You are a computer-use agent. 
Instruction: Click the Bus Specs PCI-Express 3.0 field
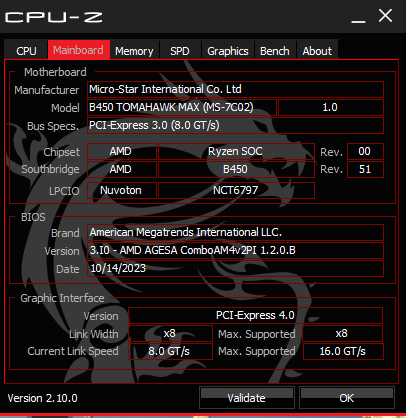[x=235, y=125]
